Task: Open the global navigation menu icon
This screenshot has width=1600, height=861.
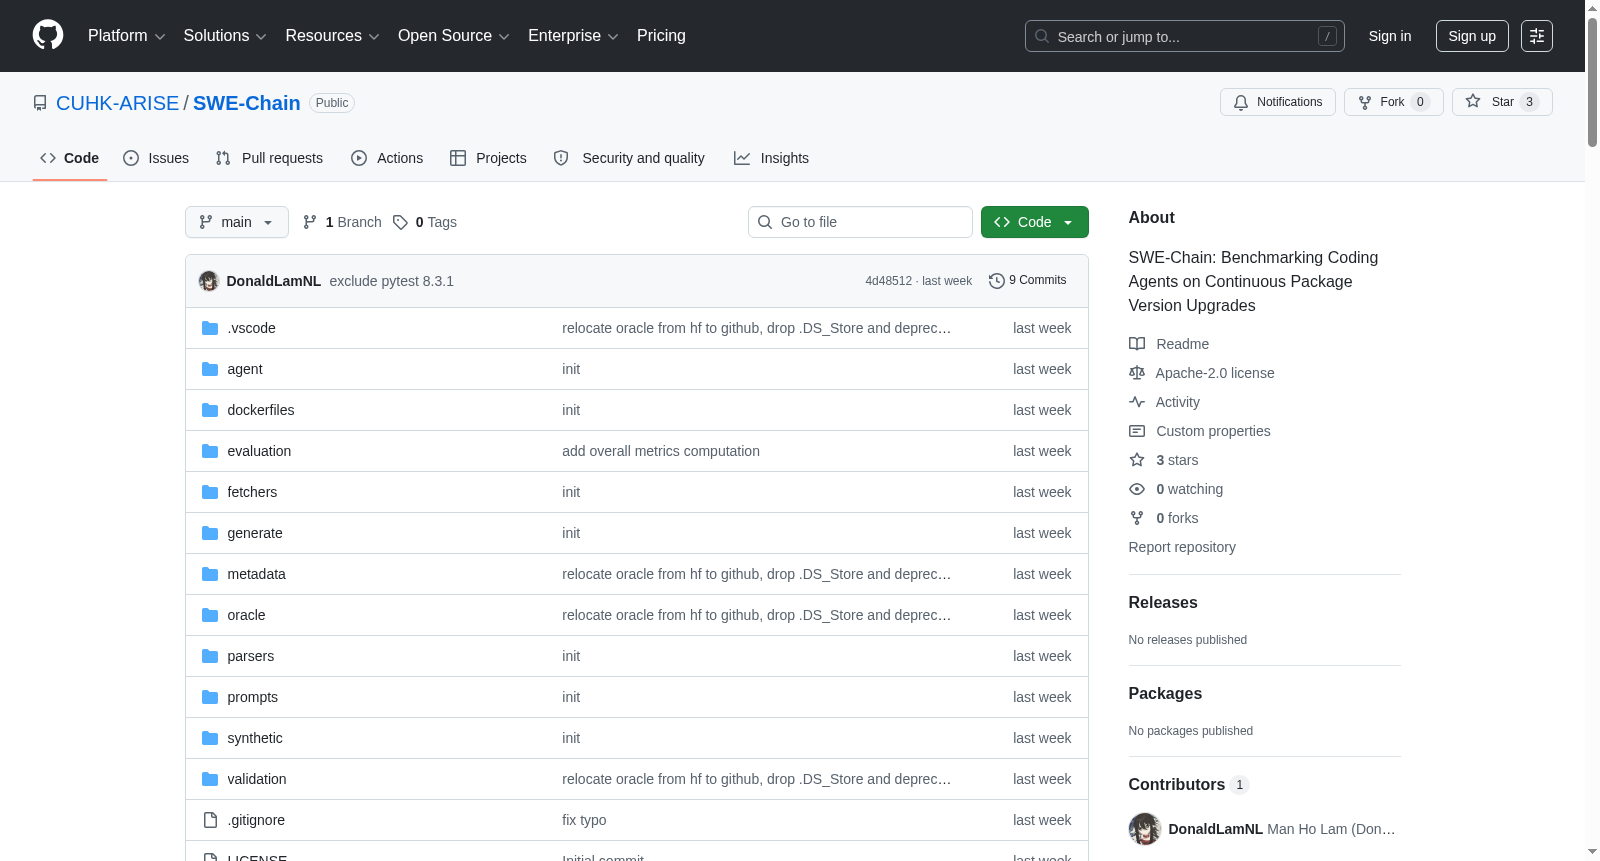Action: 1536,36
